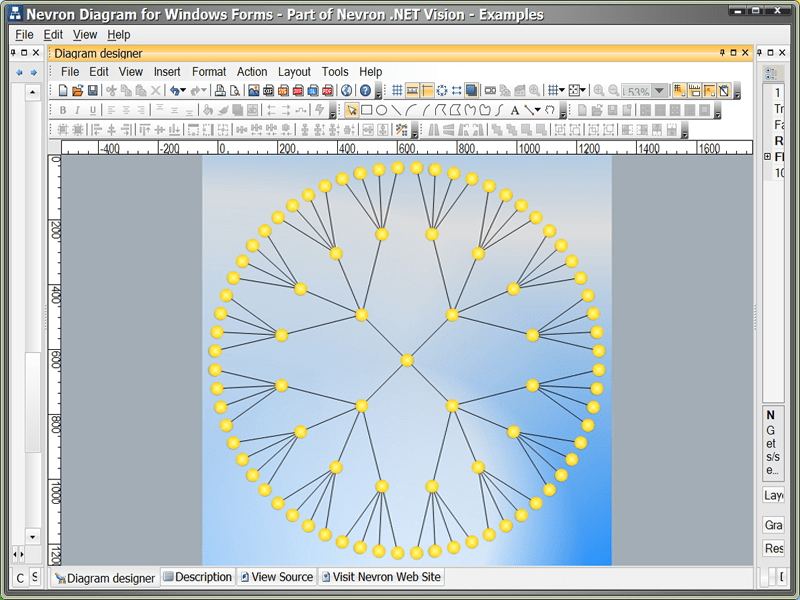Image resolution: width=800 pixels, height=600 pixels.
Task: Select the Text tool
Action: tap(513, 109)
